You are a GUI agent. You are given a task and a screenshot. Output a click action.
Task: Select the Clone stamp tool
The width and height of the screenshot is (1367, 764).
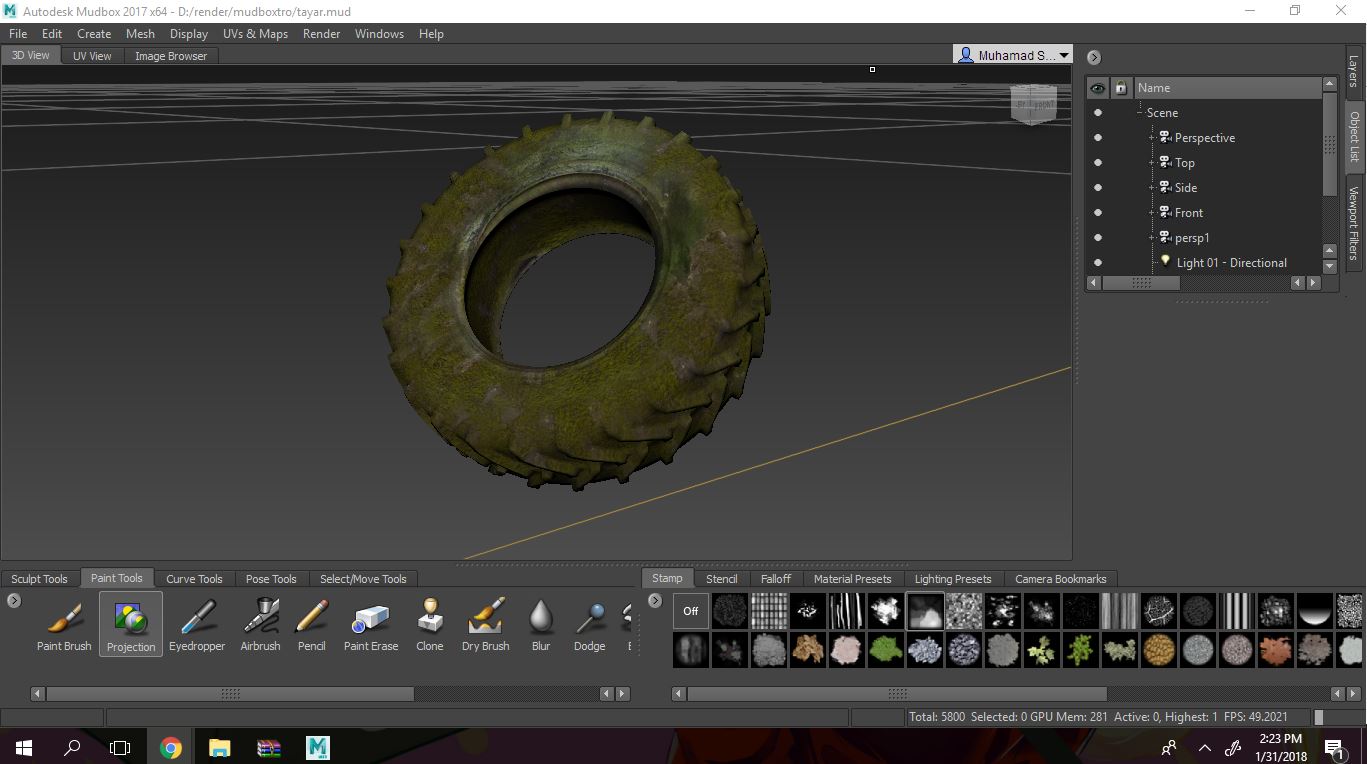click(x=430, y=625)
